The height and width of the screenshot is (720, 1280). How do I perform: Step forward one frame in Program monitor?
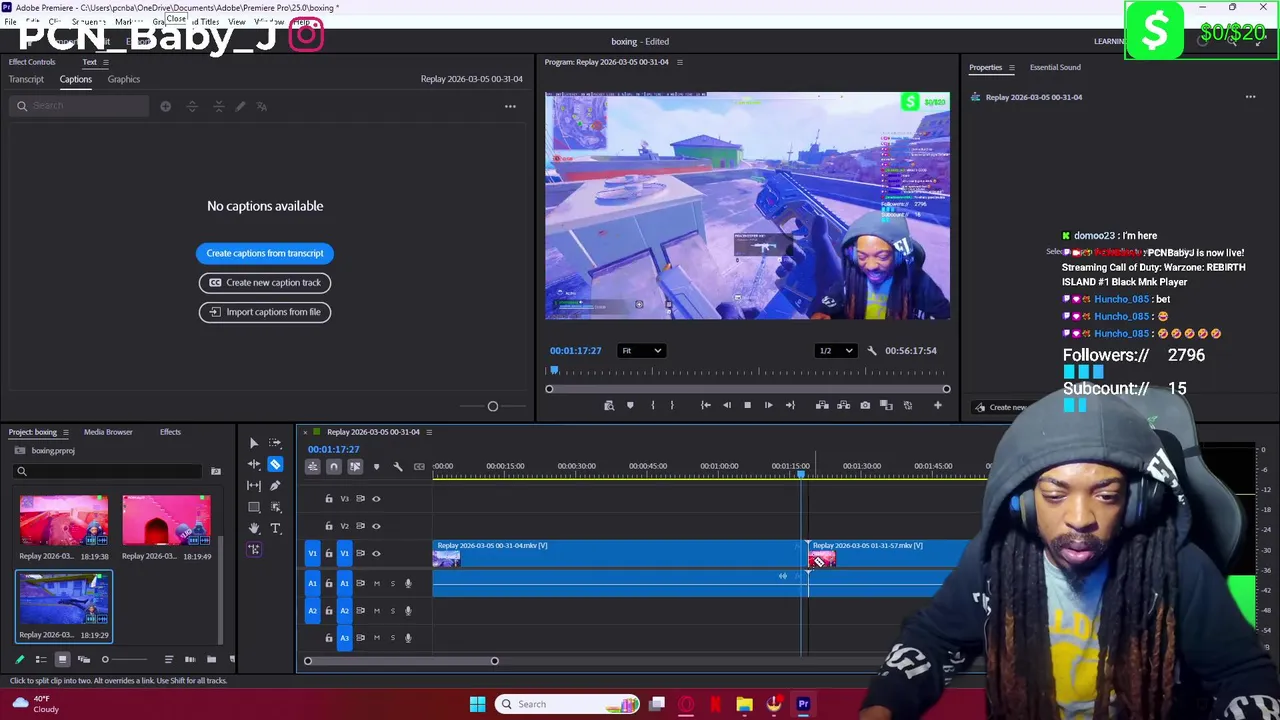[768, 405]
